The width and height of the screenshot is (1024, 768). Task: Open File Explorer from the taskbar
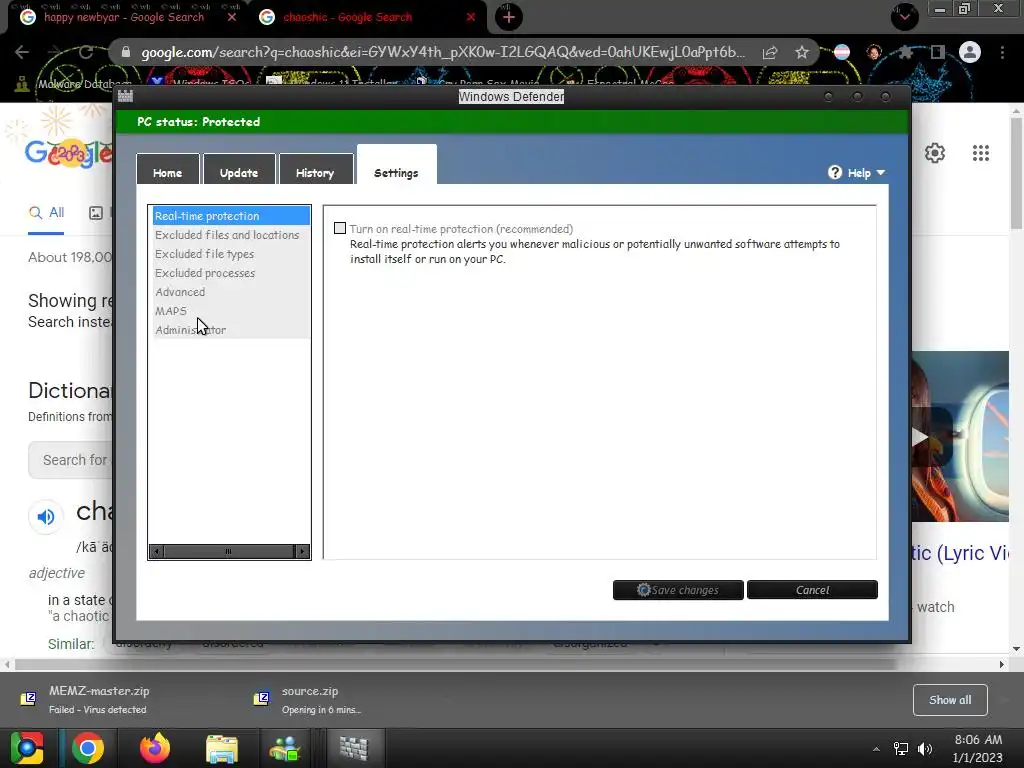tap(221, 748)
